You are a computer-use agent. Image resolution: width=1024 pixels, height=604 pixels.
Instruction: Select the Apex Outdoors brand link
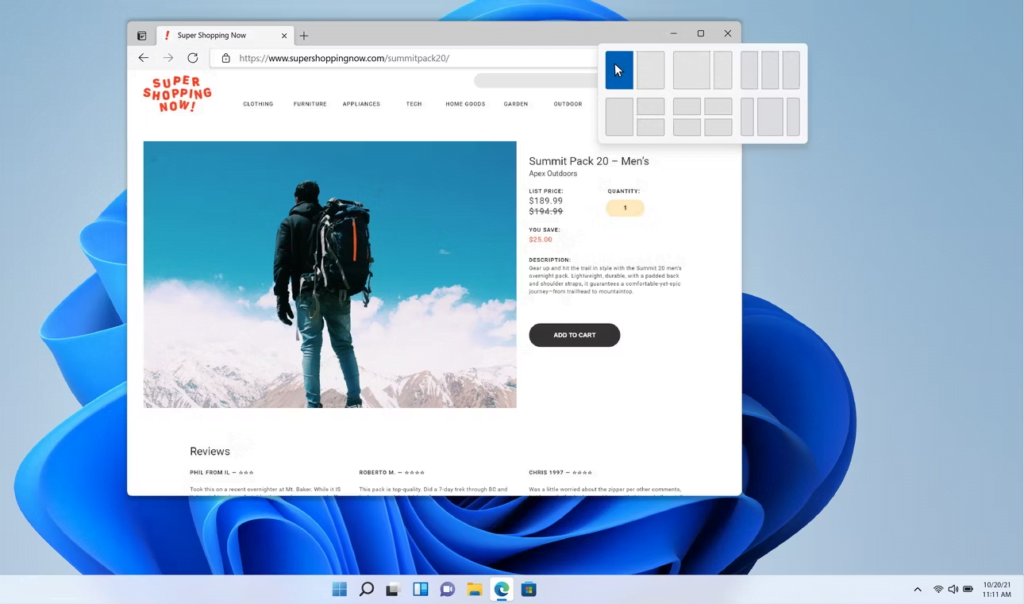555,172
